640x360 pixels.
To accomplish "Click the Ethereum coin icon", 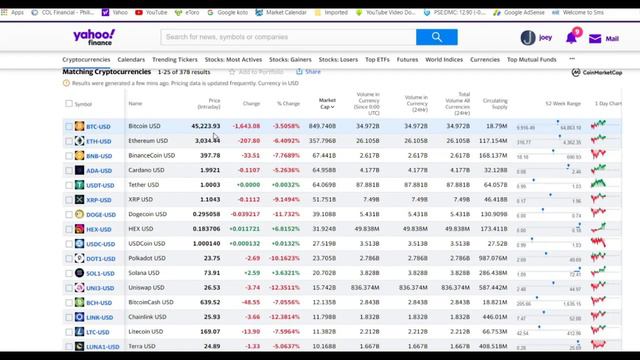I will [x=80, y=141].
